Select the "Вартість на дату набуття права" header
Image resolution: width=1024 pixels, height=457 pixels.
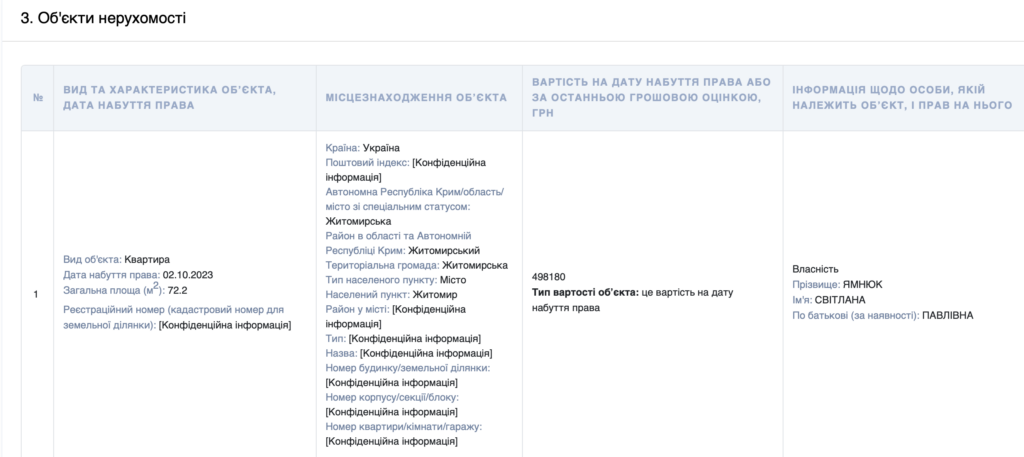pyautogui.click(x=650, y=97)
